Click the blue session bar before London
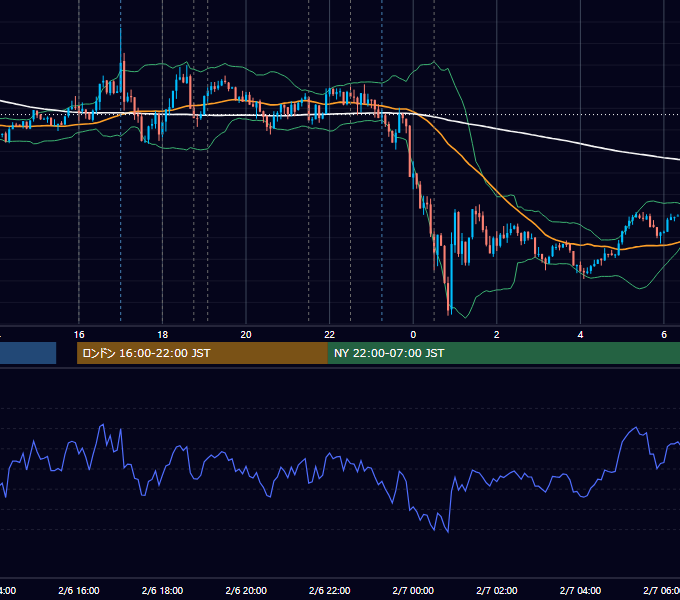The height and width of the screenshot is (600, 680). [28, 353]
